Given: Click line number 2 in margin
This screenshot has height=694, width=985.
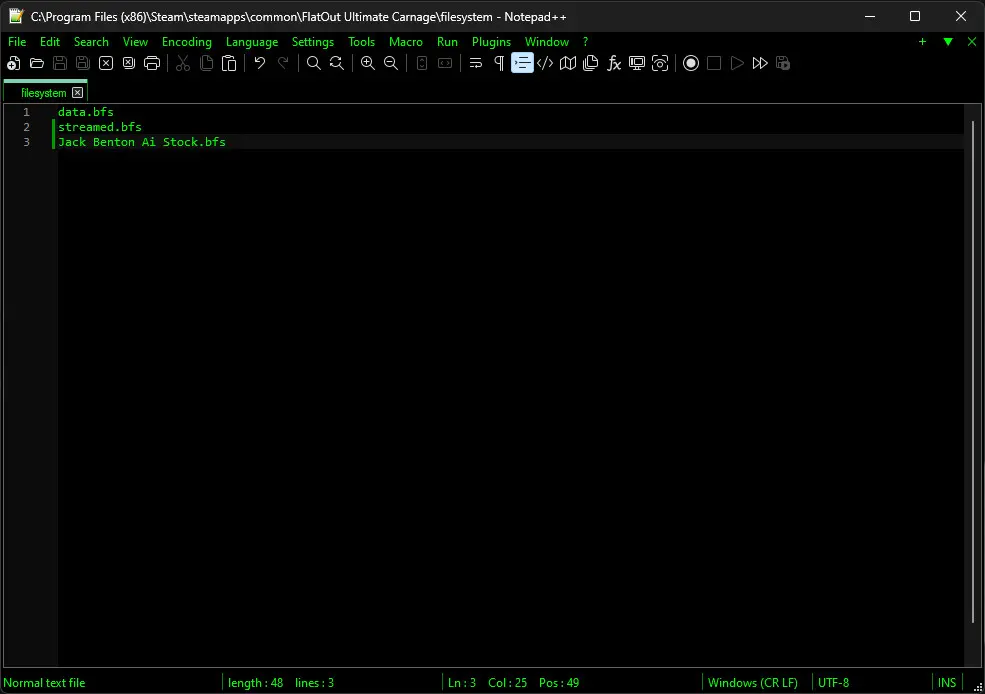Looking at the screenshot, I should coord(26,127).
